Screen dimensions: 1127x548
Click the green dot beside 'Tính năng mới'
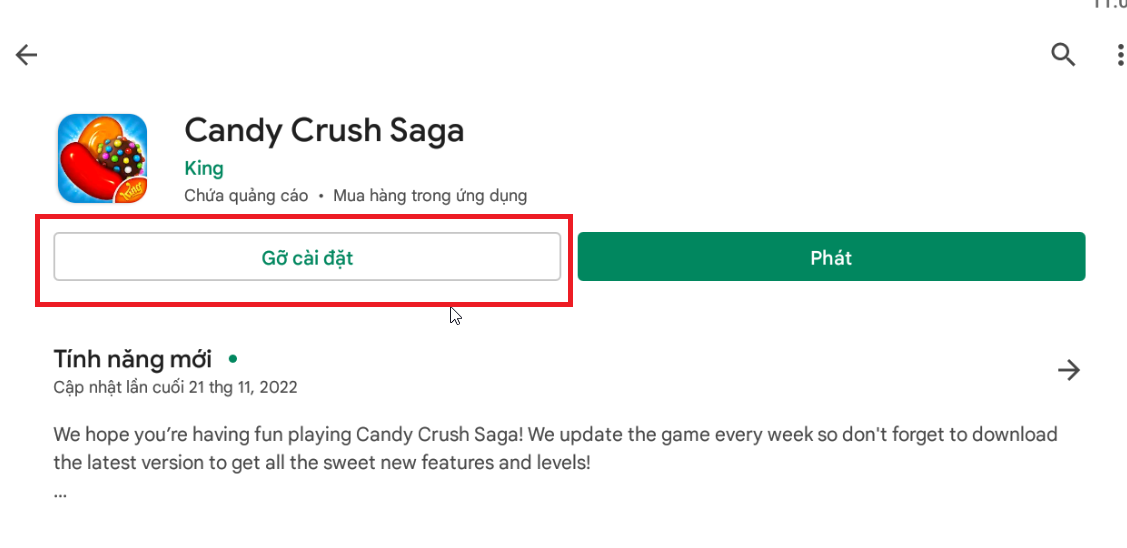(232, 357)
